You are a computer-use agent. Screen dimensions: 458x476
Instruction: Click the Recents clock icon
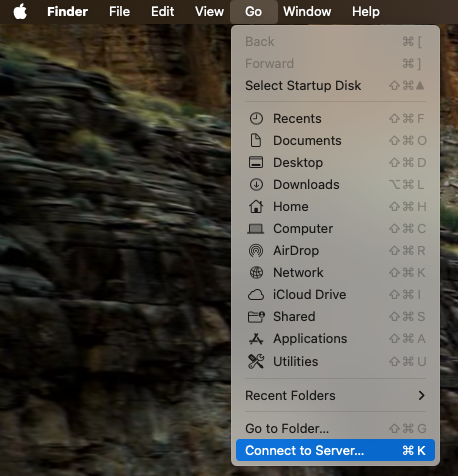tap(256, 119)
